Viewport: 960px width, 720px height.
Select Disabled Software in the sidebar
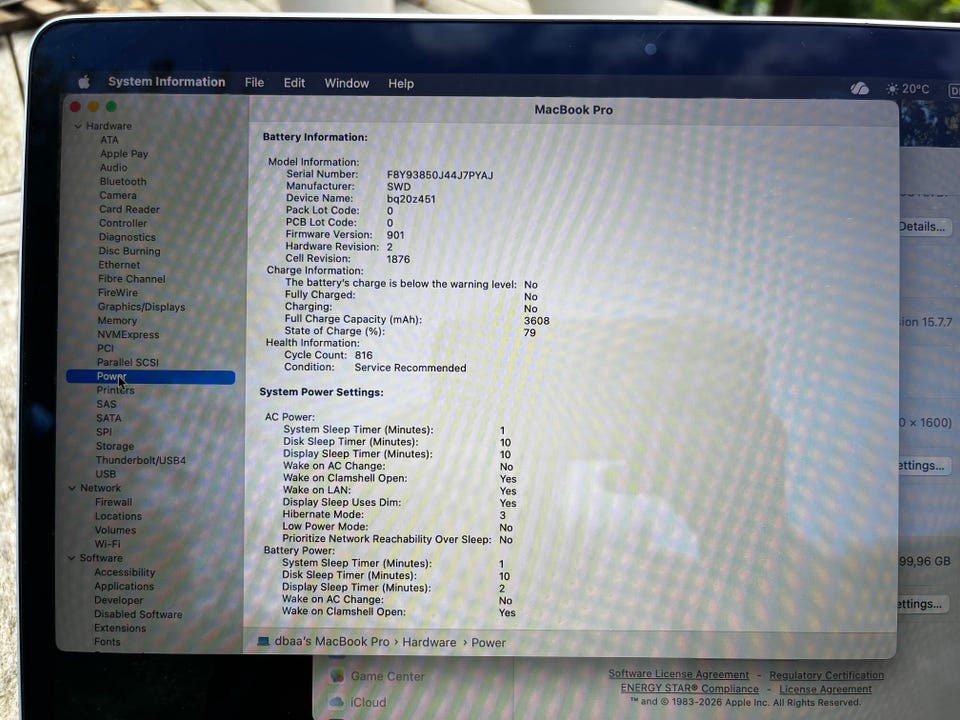(x=138, y=614)
